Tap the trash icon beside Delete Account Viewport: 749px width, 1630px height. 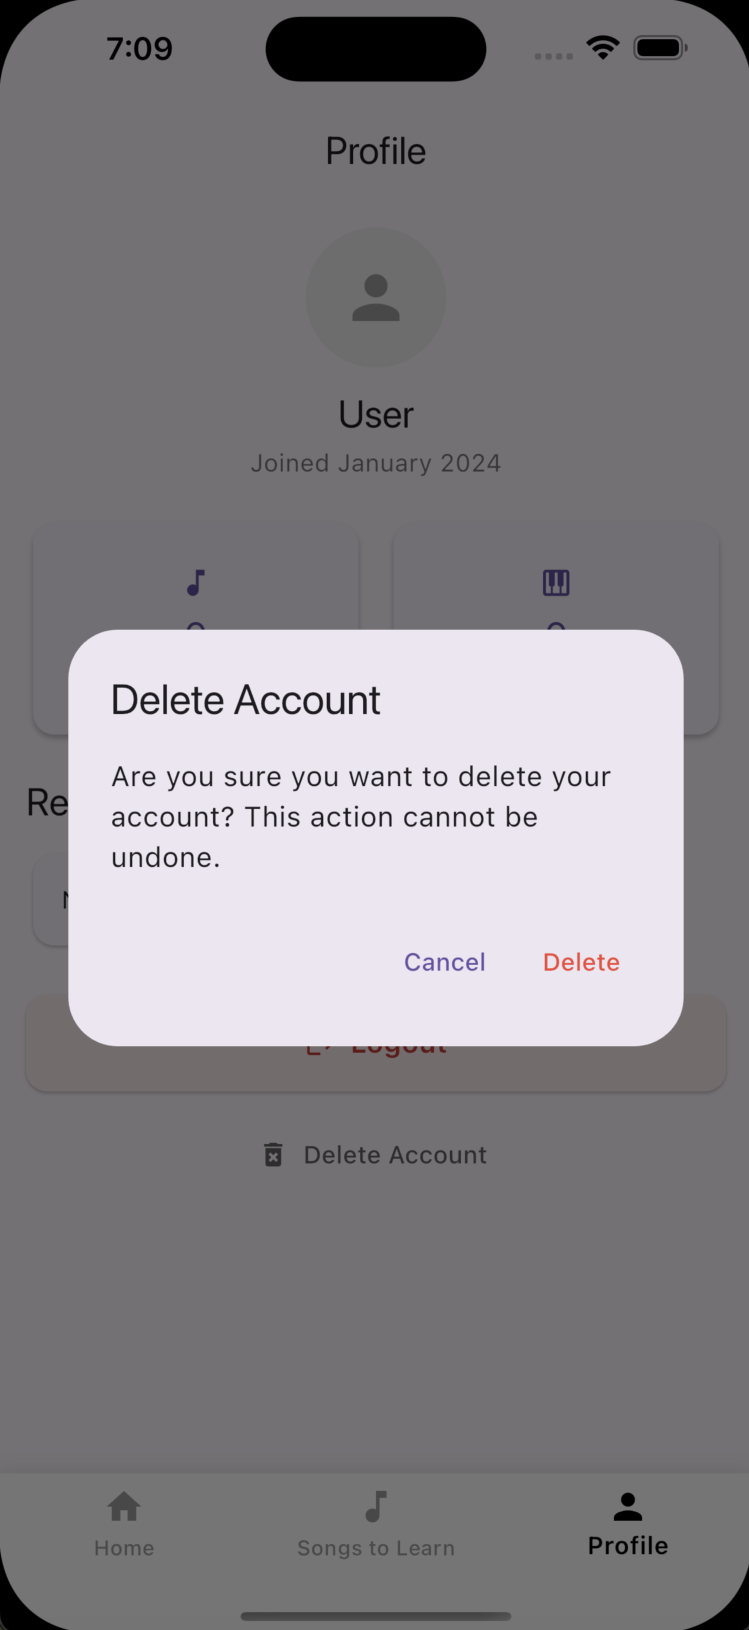click(x=273, y=1155)
